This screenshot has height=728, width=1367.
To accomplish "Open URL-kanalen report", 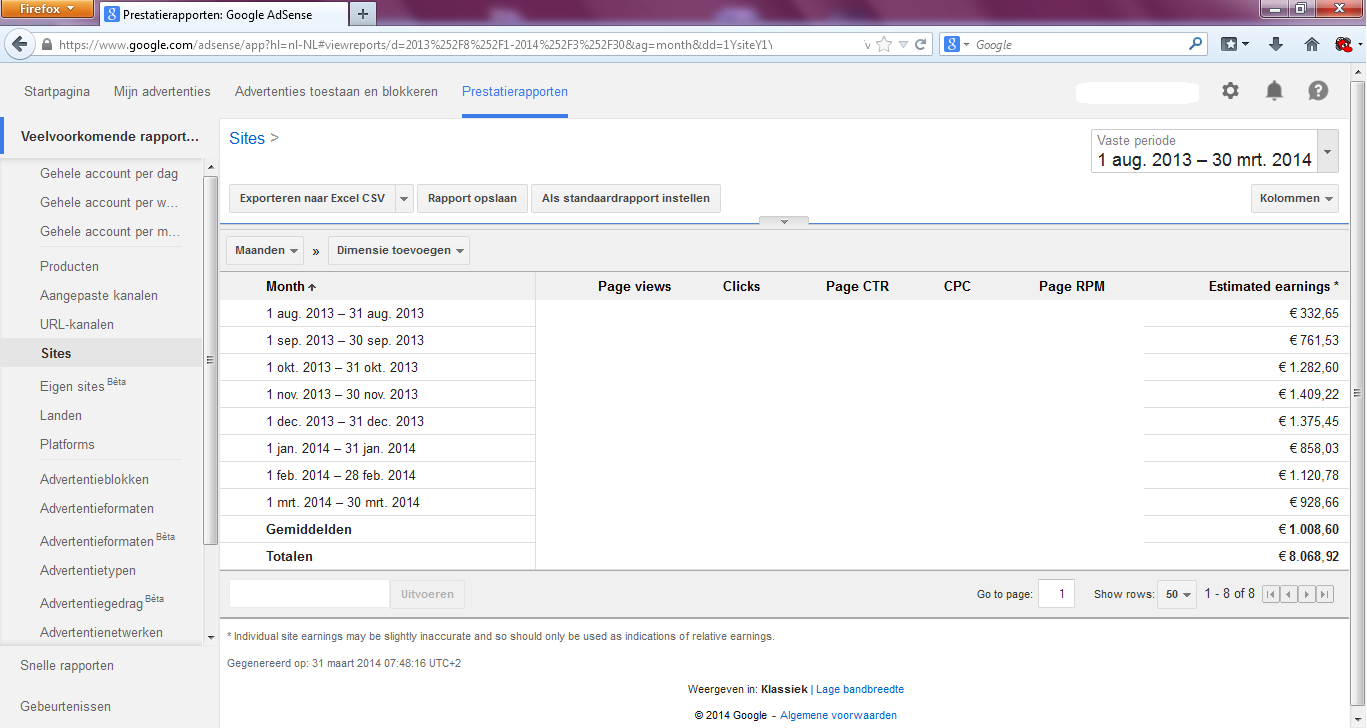I will click(77, 324).
